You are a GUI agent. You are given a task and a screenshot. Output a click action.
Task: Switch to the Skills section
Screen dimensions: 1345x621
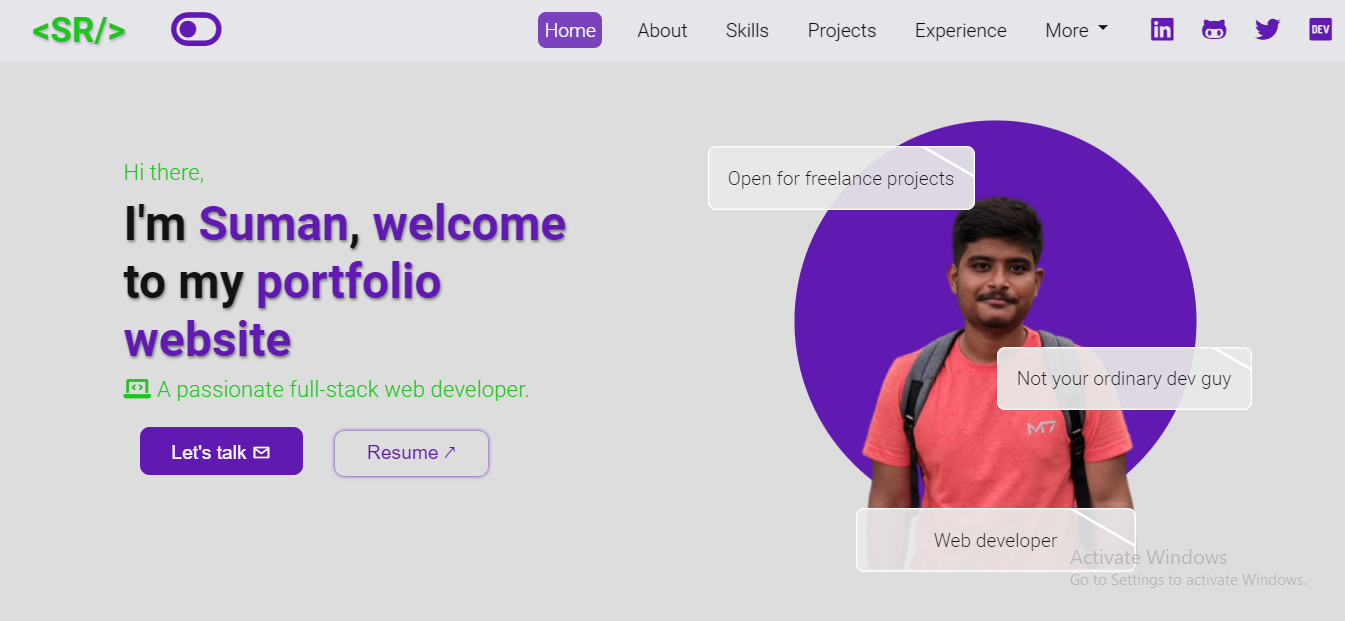(746, 30)
